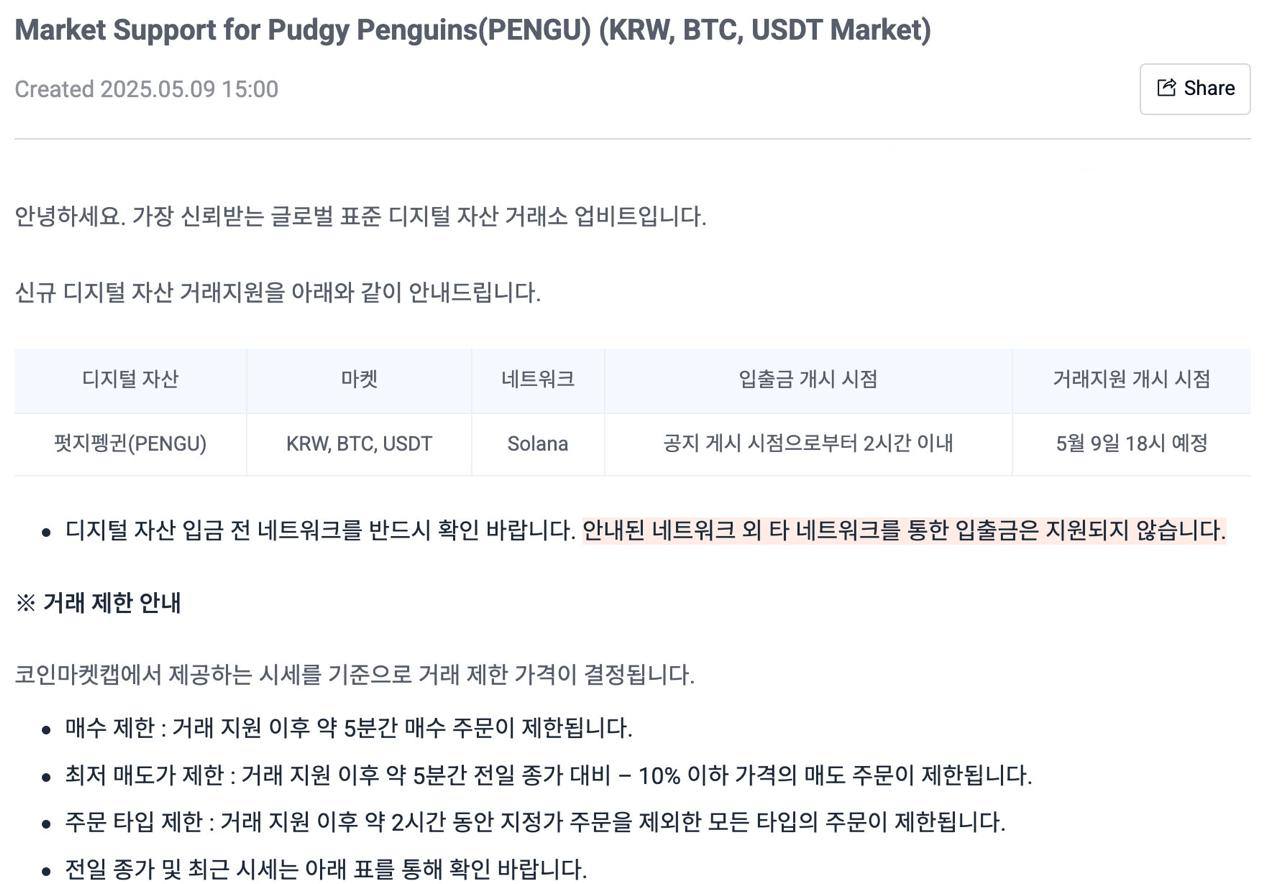Screen dimensions: 1280x884
Task: Select the announcement title about Pudgy Penguins
Action: click(x=473, y=30)
